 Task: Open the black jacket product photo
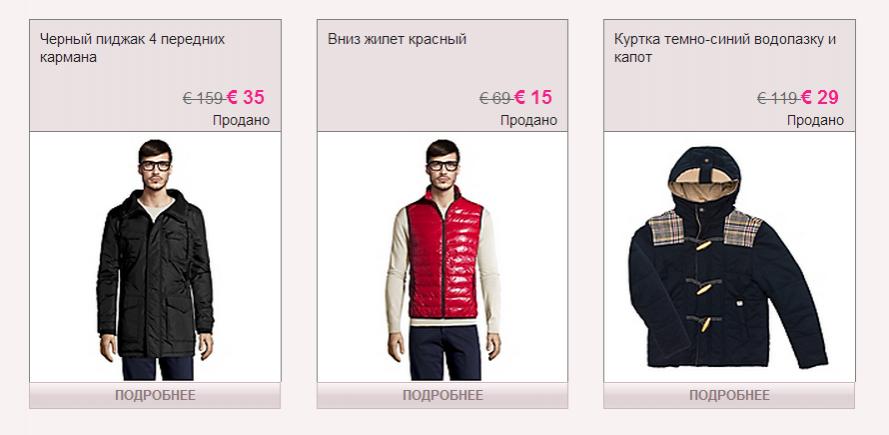click(x=155, y=257)
